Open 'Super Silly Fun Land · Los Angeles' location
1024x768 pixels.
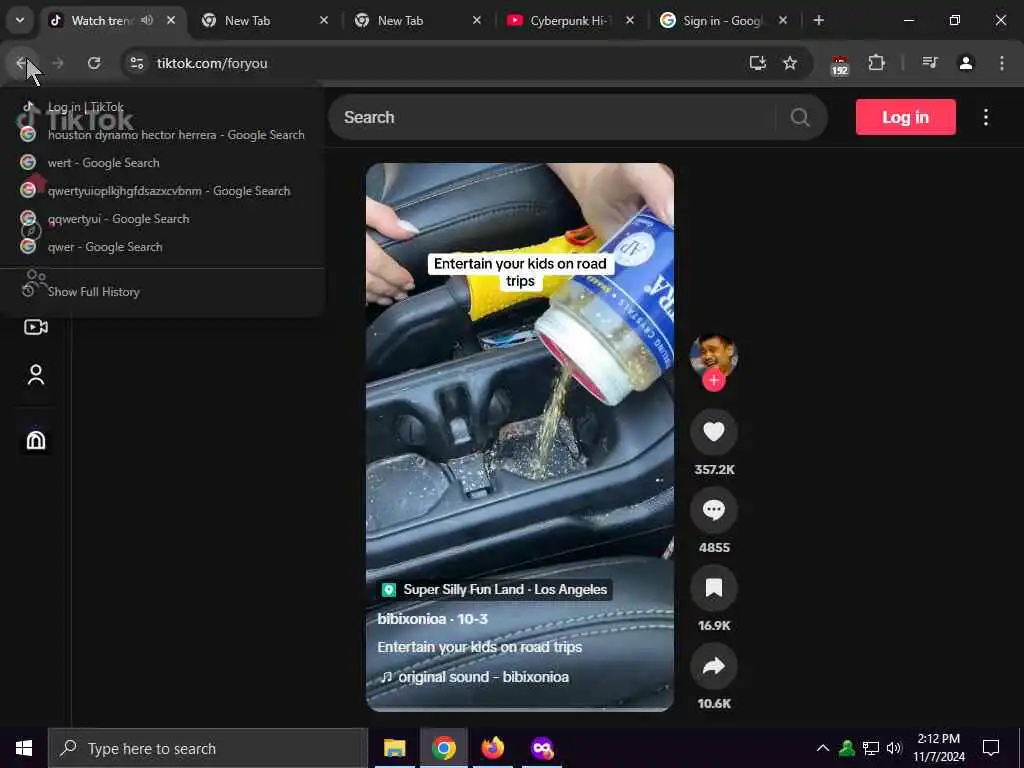pos(494,590)
